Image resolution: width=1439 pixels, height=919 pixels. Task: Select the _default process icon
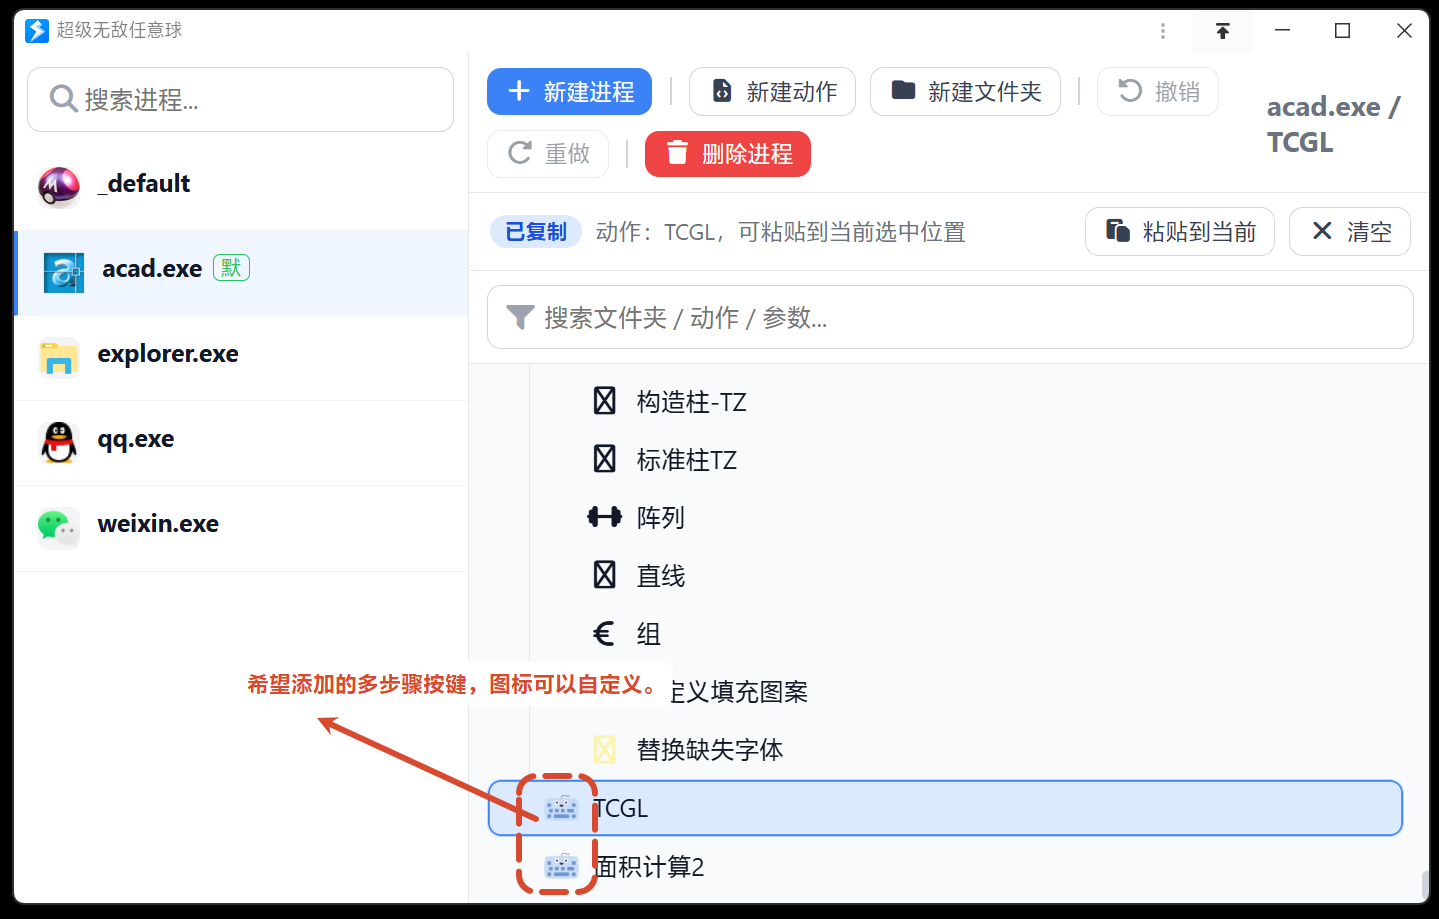[59, 186]
